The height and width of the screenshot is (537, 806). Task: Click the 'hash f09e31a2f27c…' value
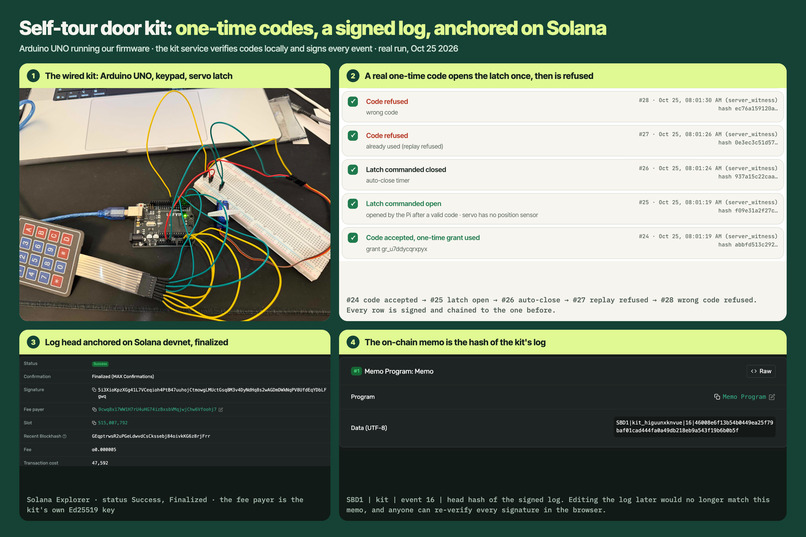point(748,210)
